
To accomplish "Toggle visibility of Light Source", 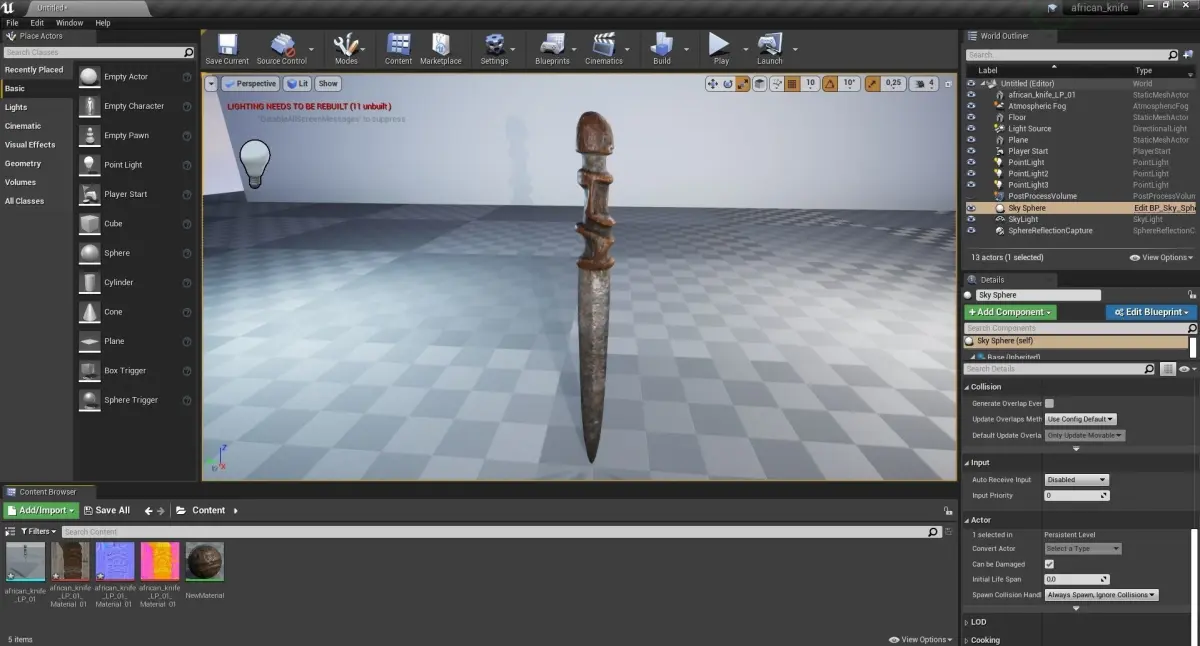I will 971,128.
